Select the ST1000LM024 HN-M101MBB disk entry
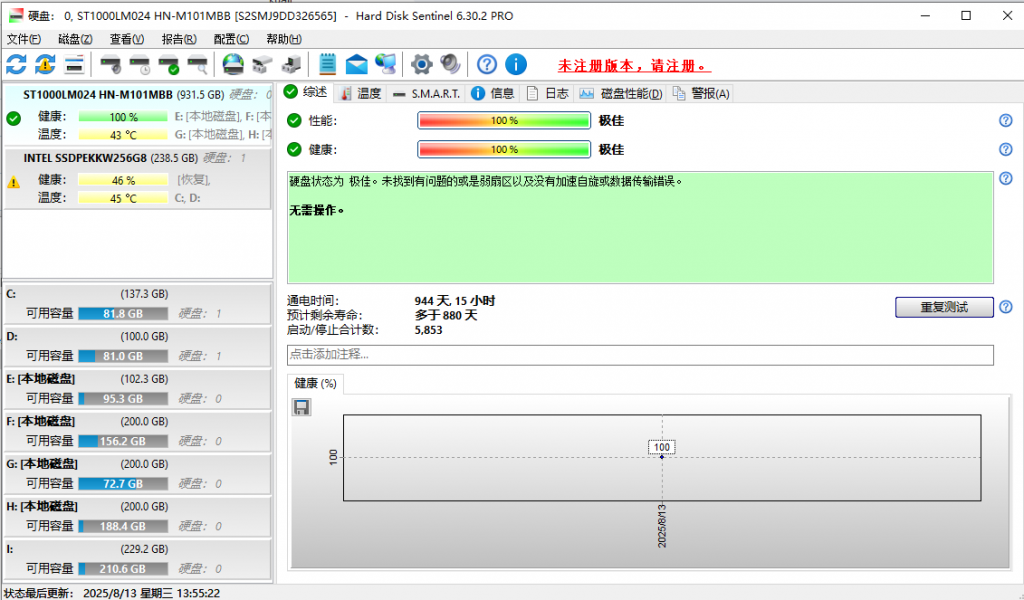The height and width of the screenshot is (600, 1024). (138, 115)
